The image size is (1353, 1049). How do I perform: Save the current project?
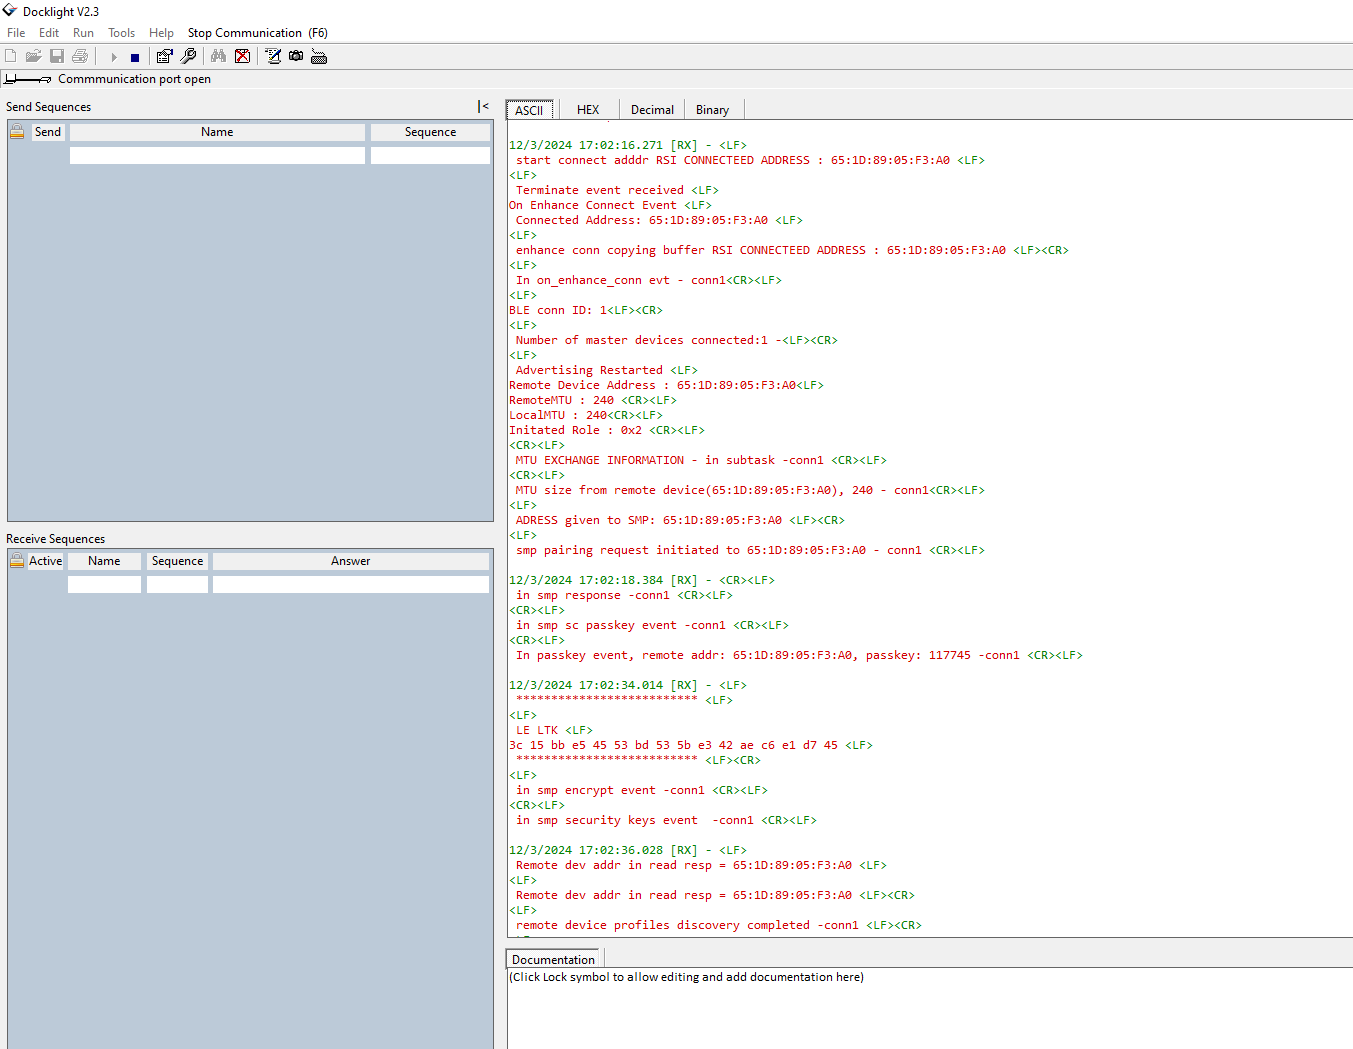[x=56, y=55]
